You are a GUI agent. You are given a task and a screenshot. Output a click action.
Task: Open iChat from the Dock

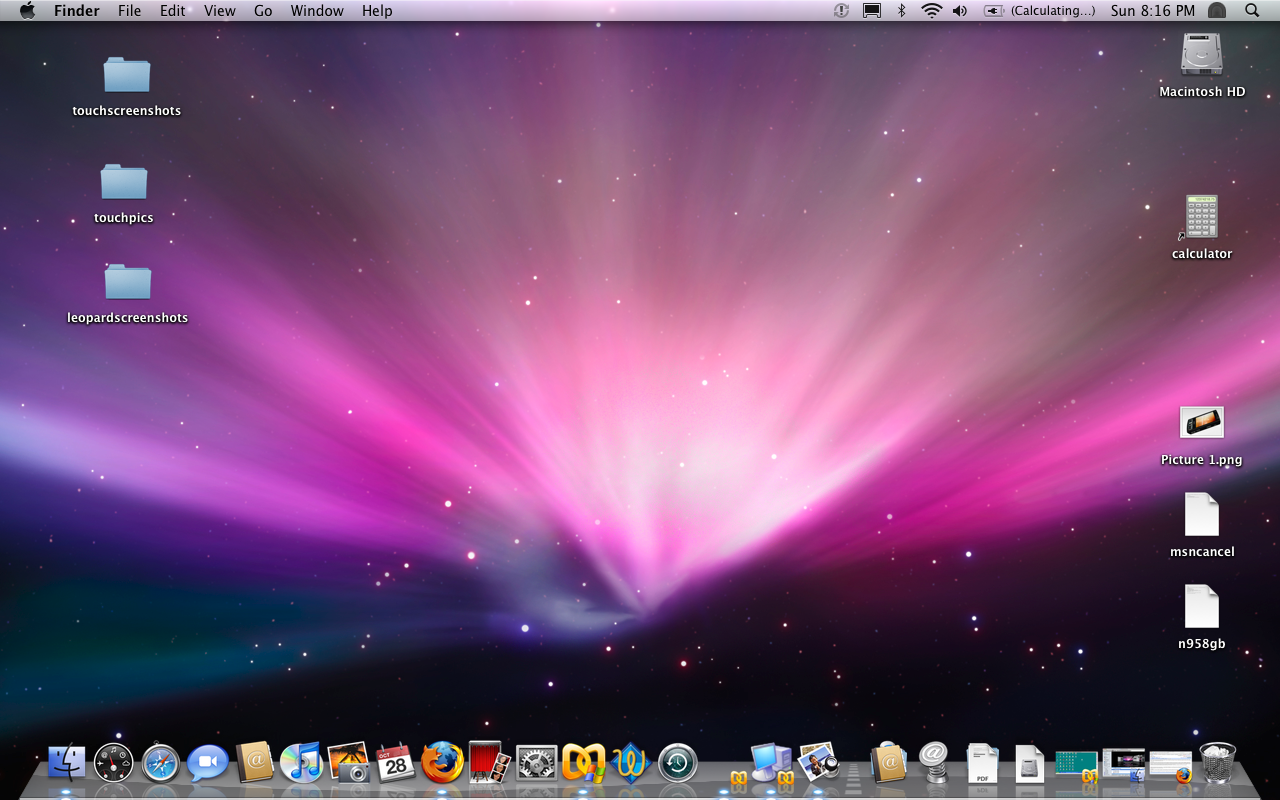click(x=207, y=763)
